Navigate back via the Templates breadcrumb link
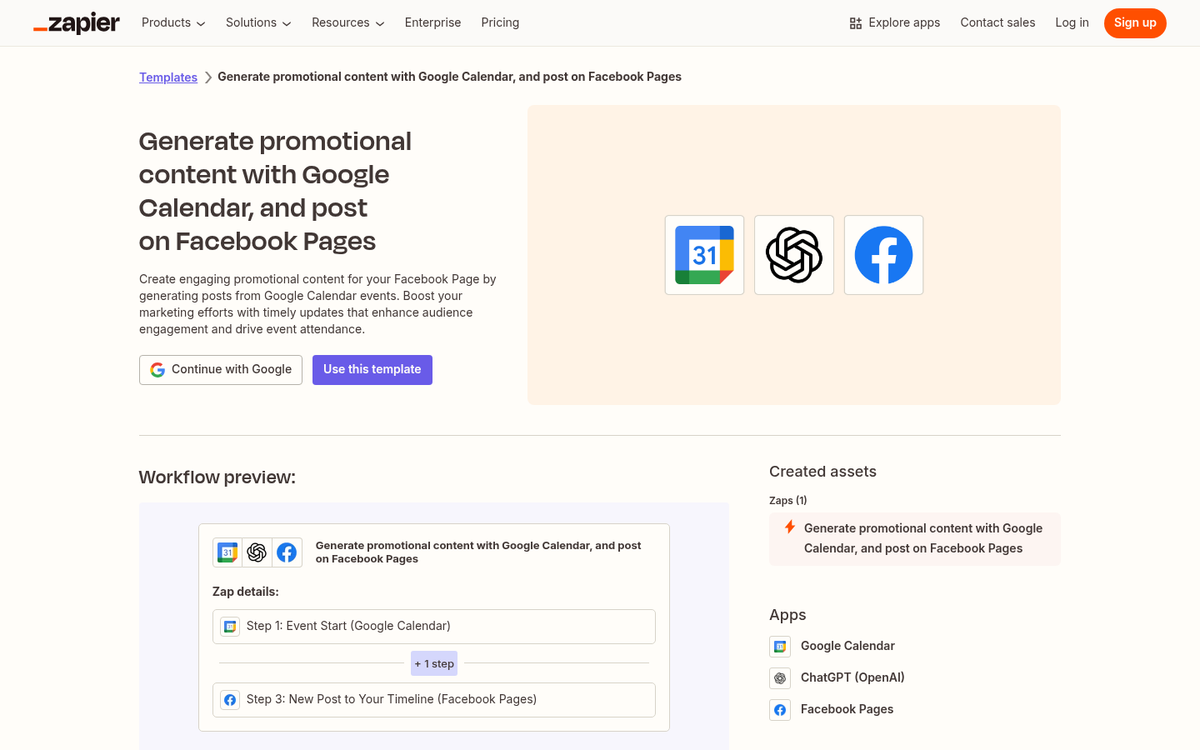This screenshot has width=1200, height=750. point(168,77)
